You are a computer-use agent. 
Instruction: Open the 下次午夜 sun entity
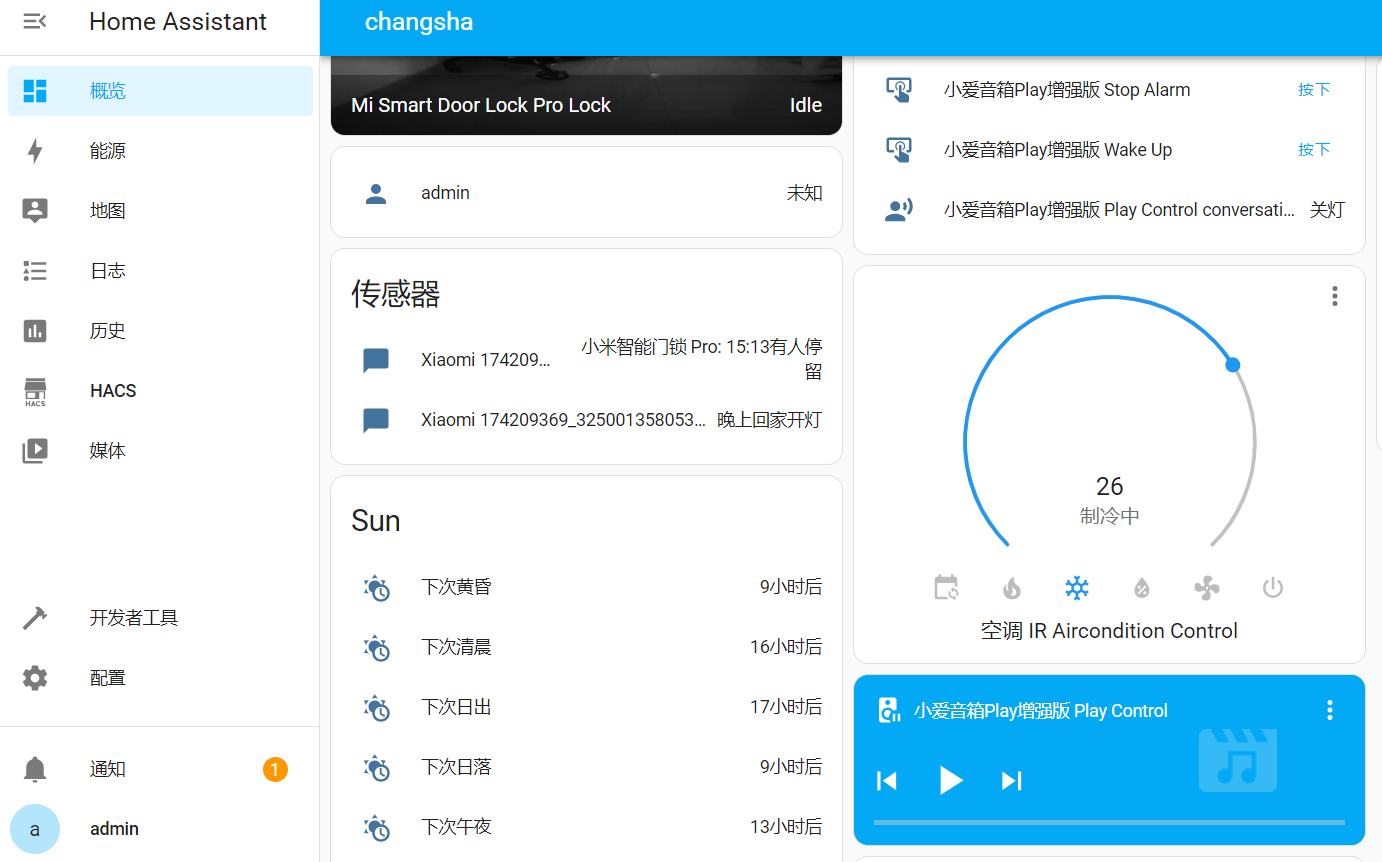[x=586, y=827]
